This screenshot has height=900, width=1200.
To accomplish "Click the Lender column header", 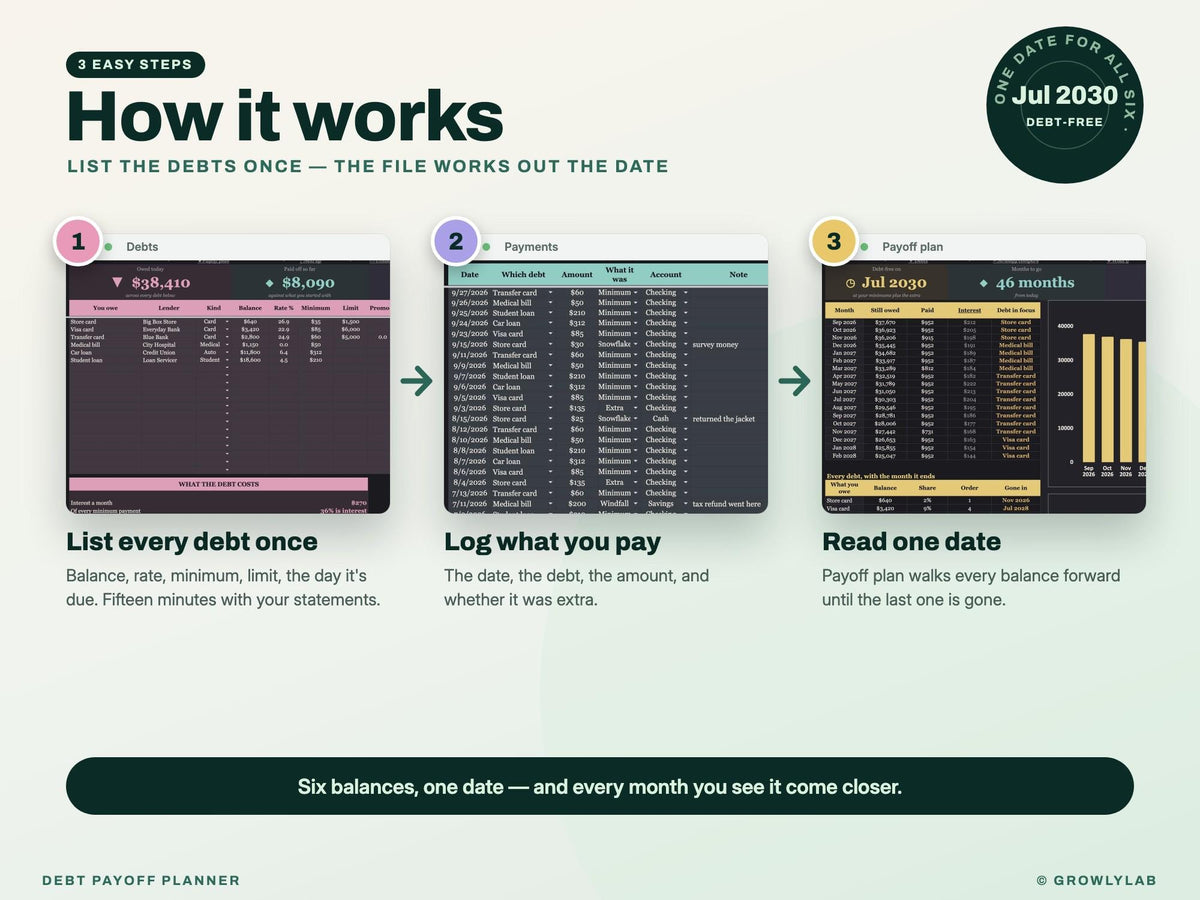I will [168, 308].
